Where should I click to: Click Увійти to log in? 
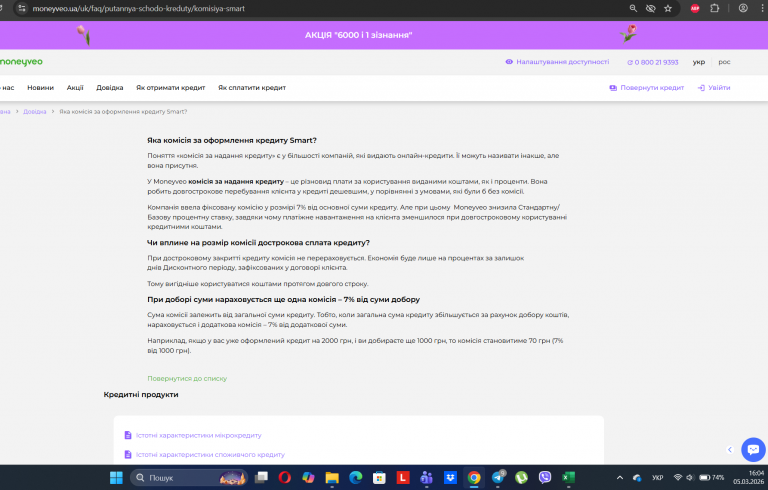point(714,88)
